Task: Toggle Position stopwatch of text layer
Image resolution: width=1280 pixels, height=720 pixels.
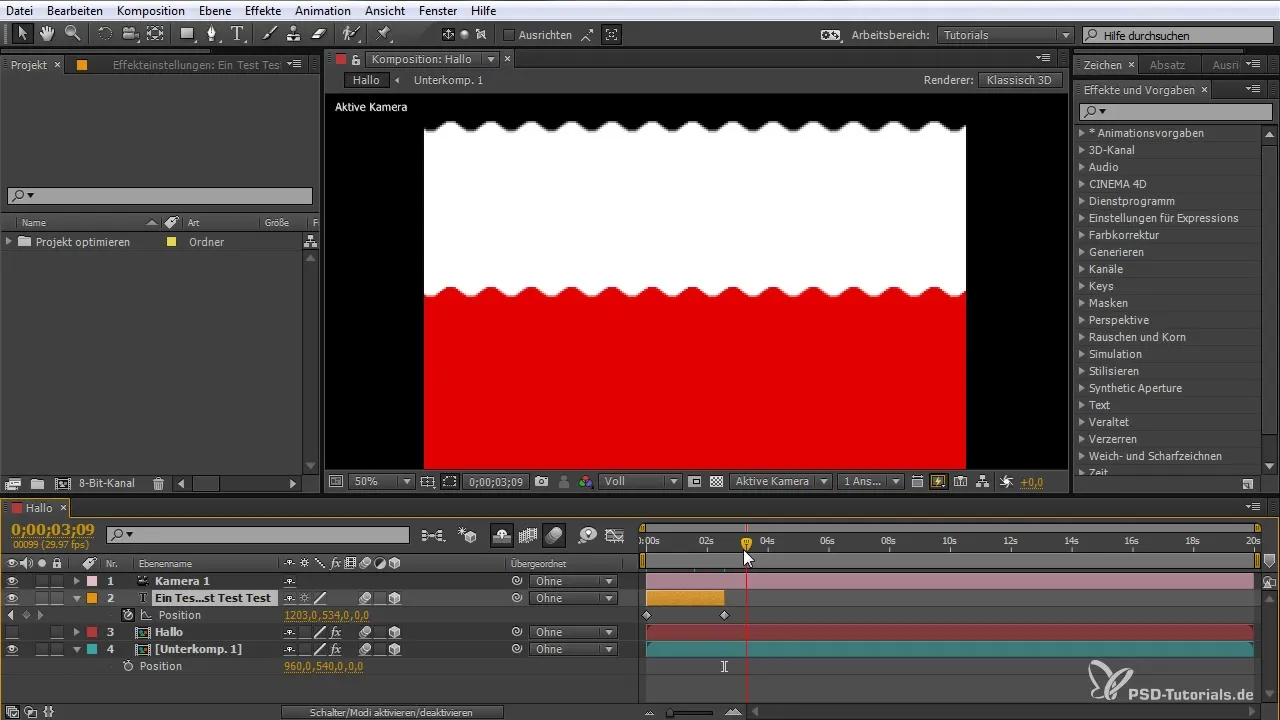Action: point(128,615)
